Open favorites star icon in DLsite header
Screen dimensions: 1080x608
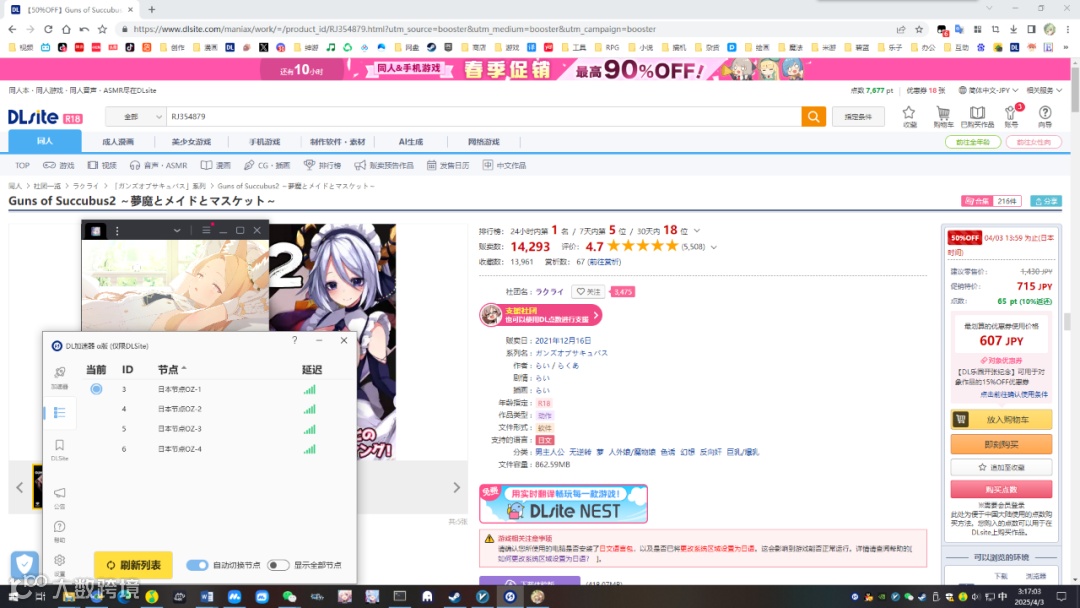point(909,116)
